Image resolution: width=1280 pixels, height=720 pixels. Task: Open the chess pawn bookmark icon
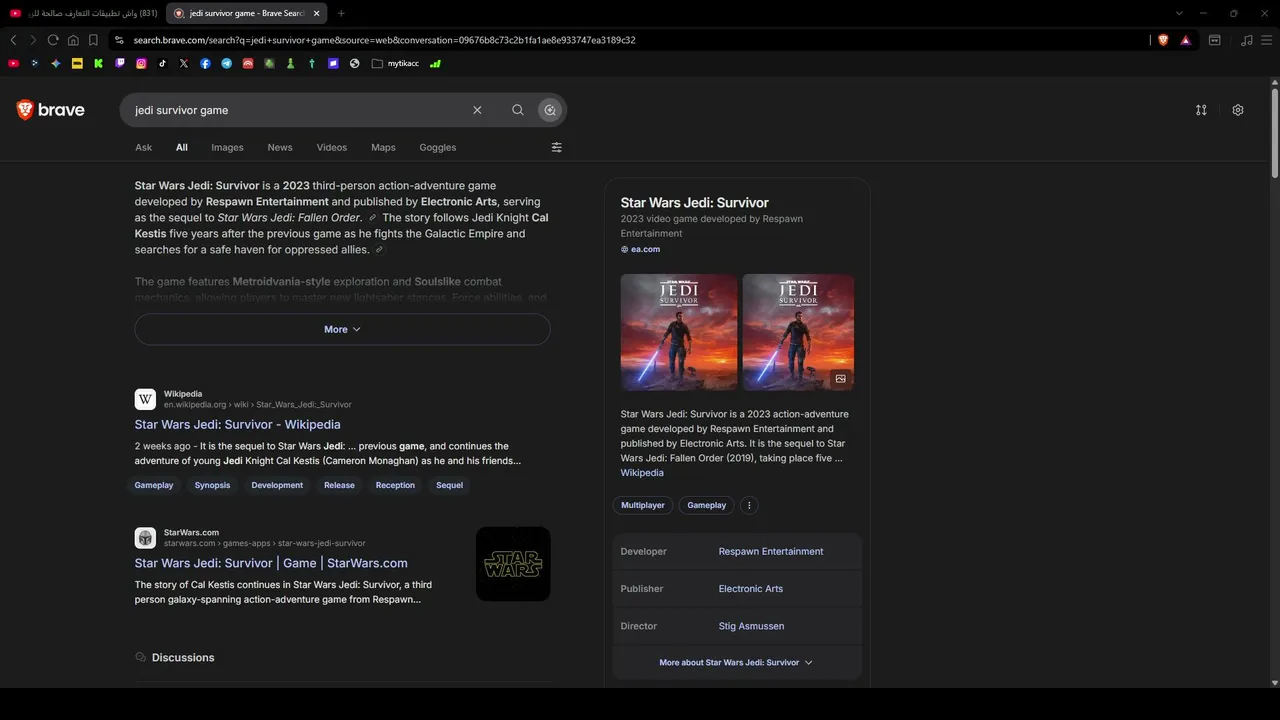pos(290,63)
